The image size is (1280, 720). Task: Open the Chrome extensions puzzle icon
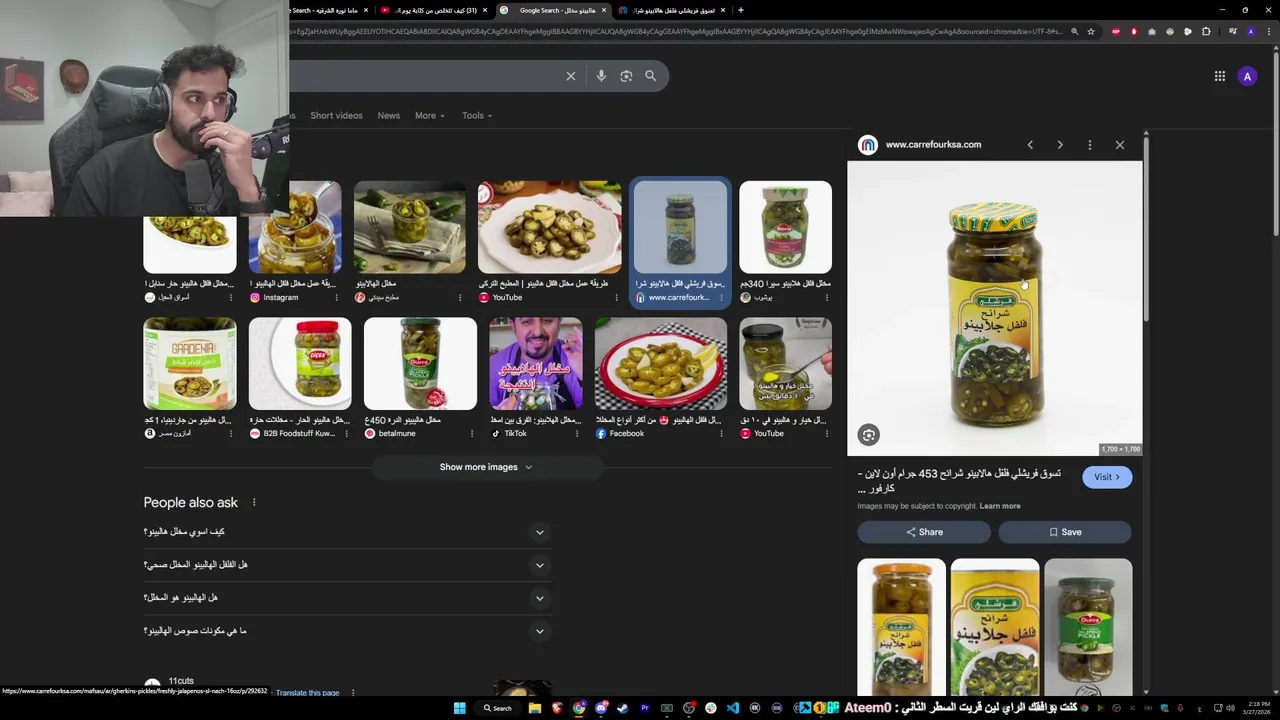[x=1206, y=31]
